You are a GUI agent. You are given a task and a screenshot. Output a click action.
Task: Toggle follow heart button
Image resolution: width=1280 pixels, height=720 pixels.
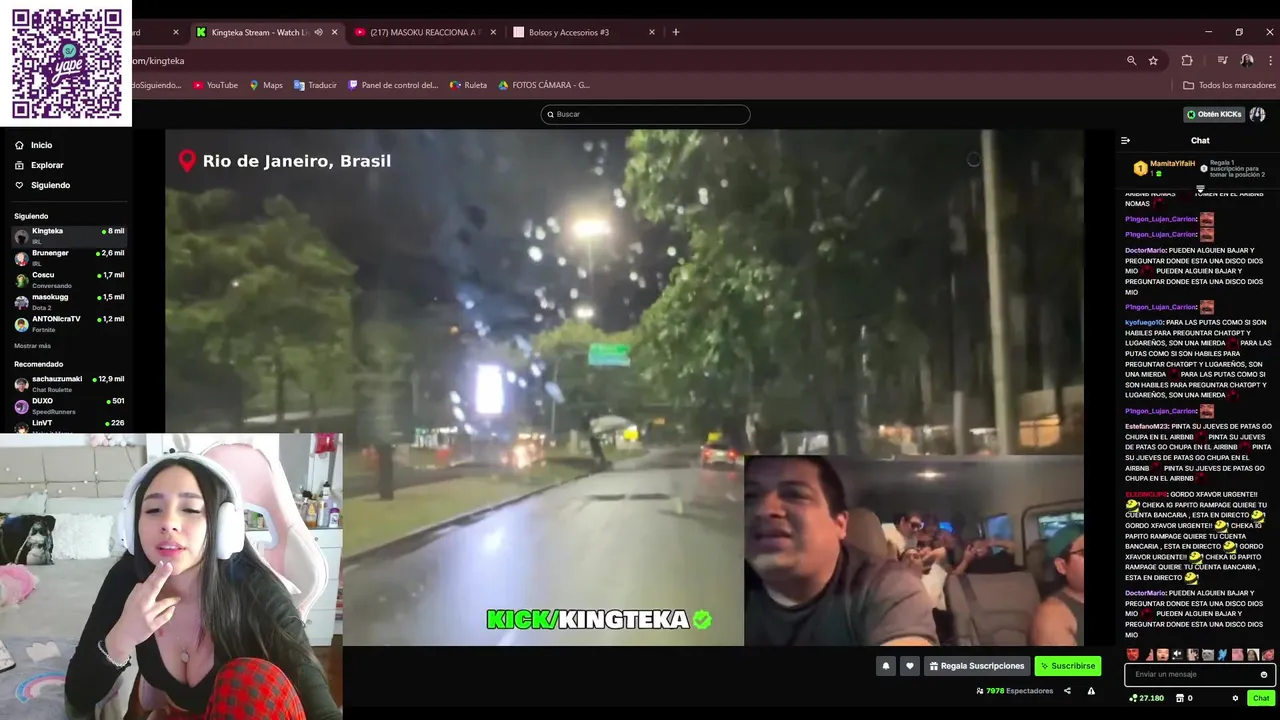pos(909,666)
